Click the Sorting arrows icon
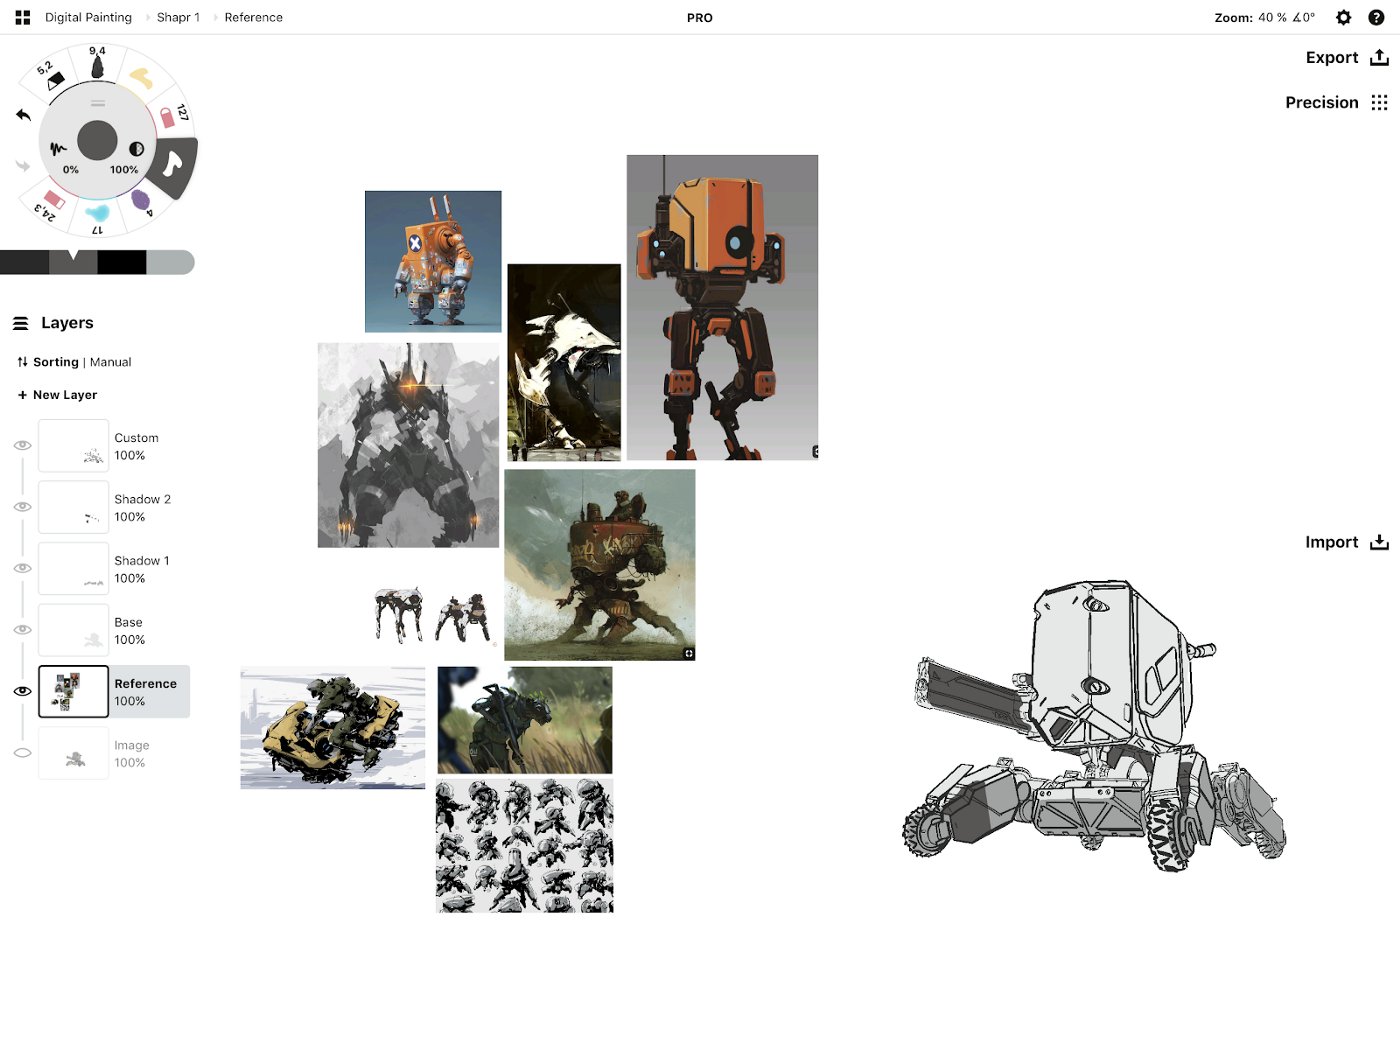1400x1049 pixels. click(22, 362)
